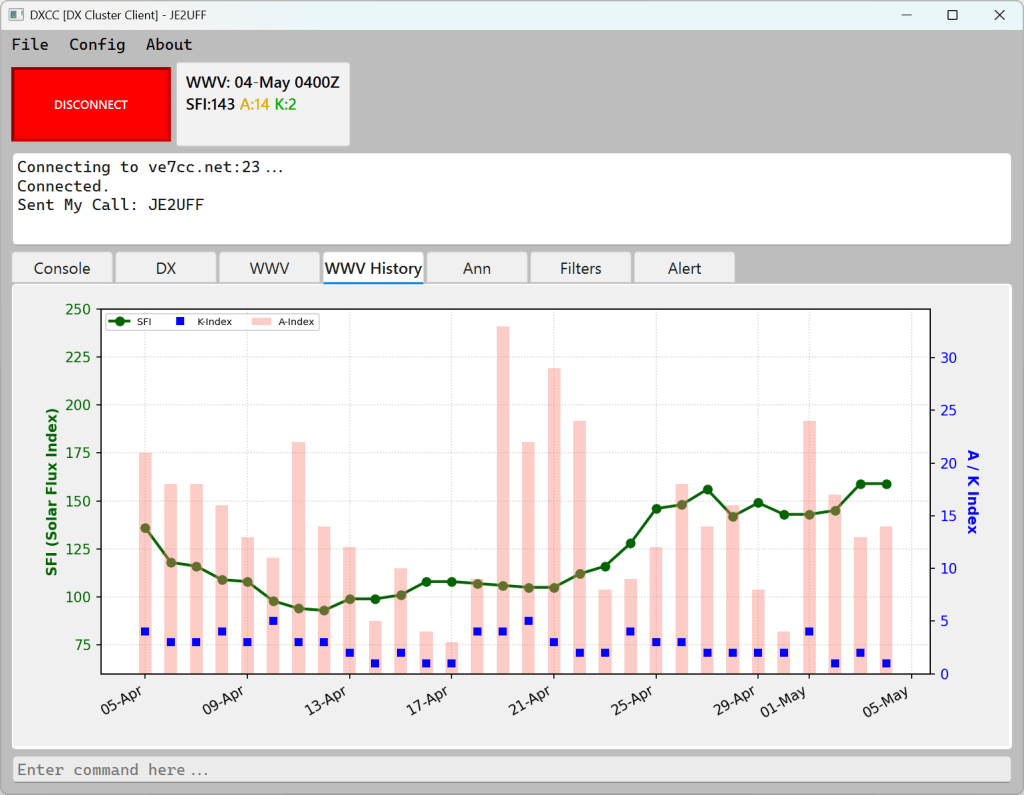Maximize the DXCC window
The image size is (1024, 795).
[x=953, y=15]
